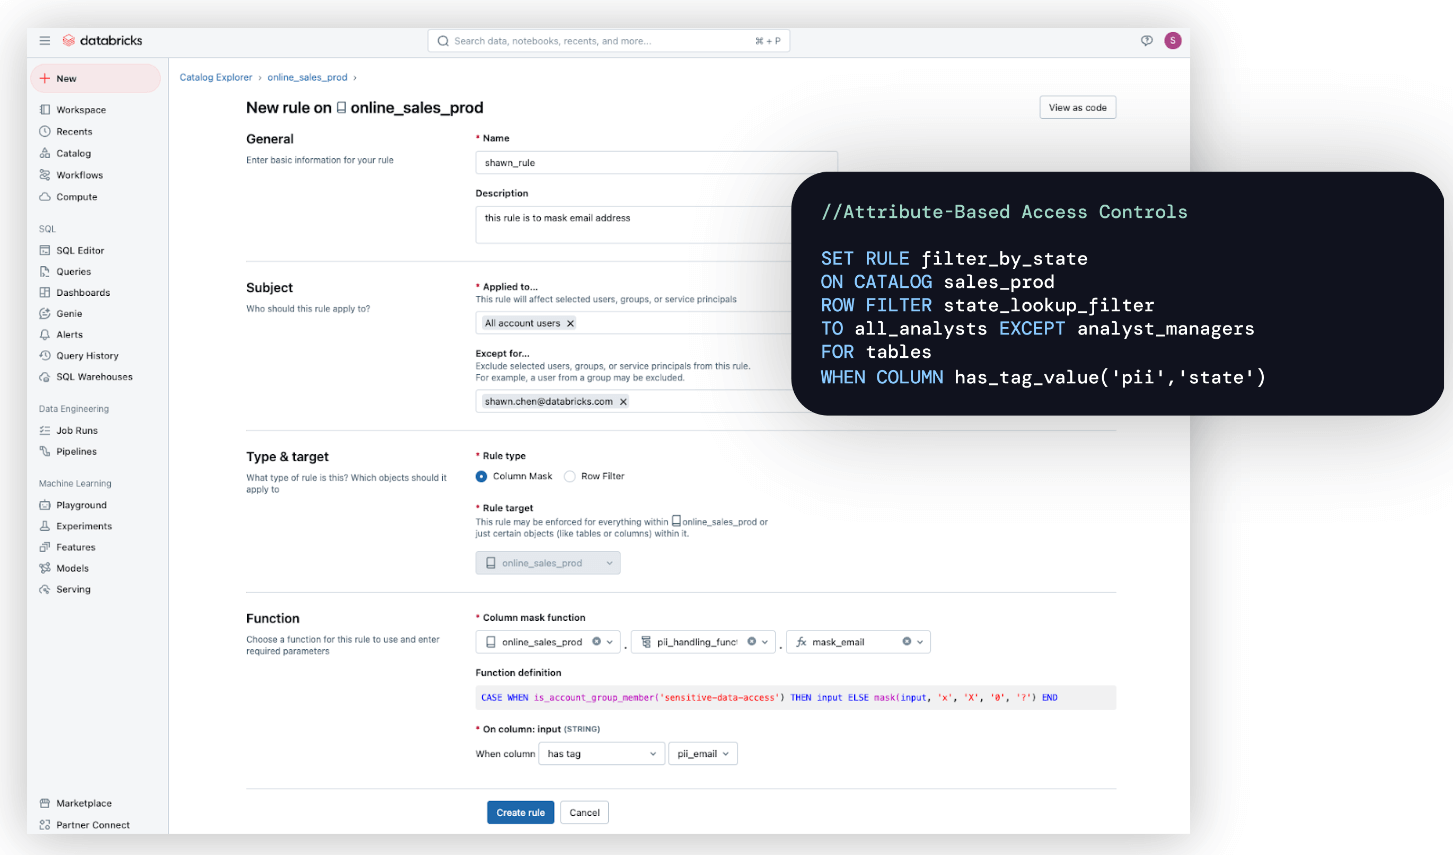Select the Row Filter rule type
Screen dimensions: 1453x855
click(x=568, y=476)
